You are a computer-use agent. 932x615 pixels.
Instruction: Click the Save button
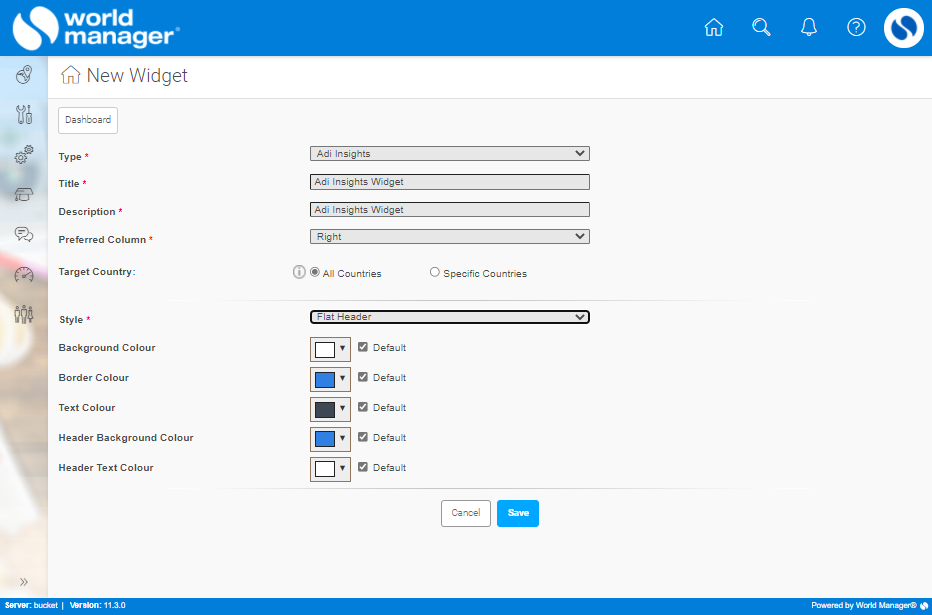[517, 513]
